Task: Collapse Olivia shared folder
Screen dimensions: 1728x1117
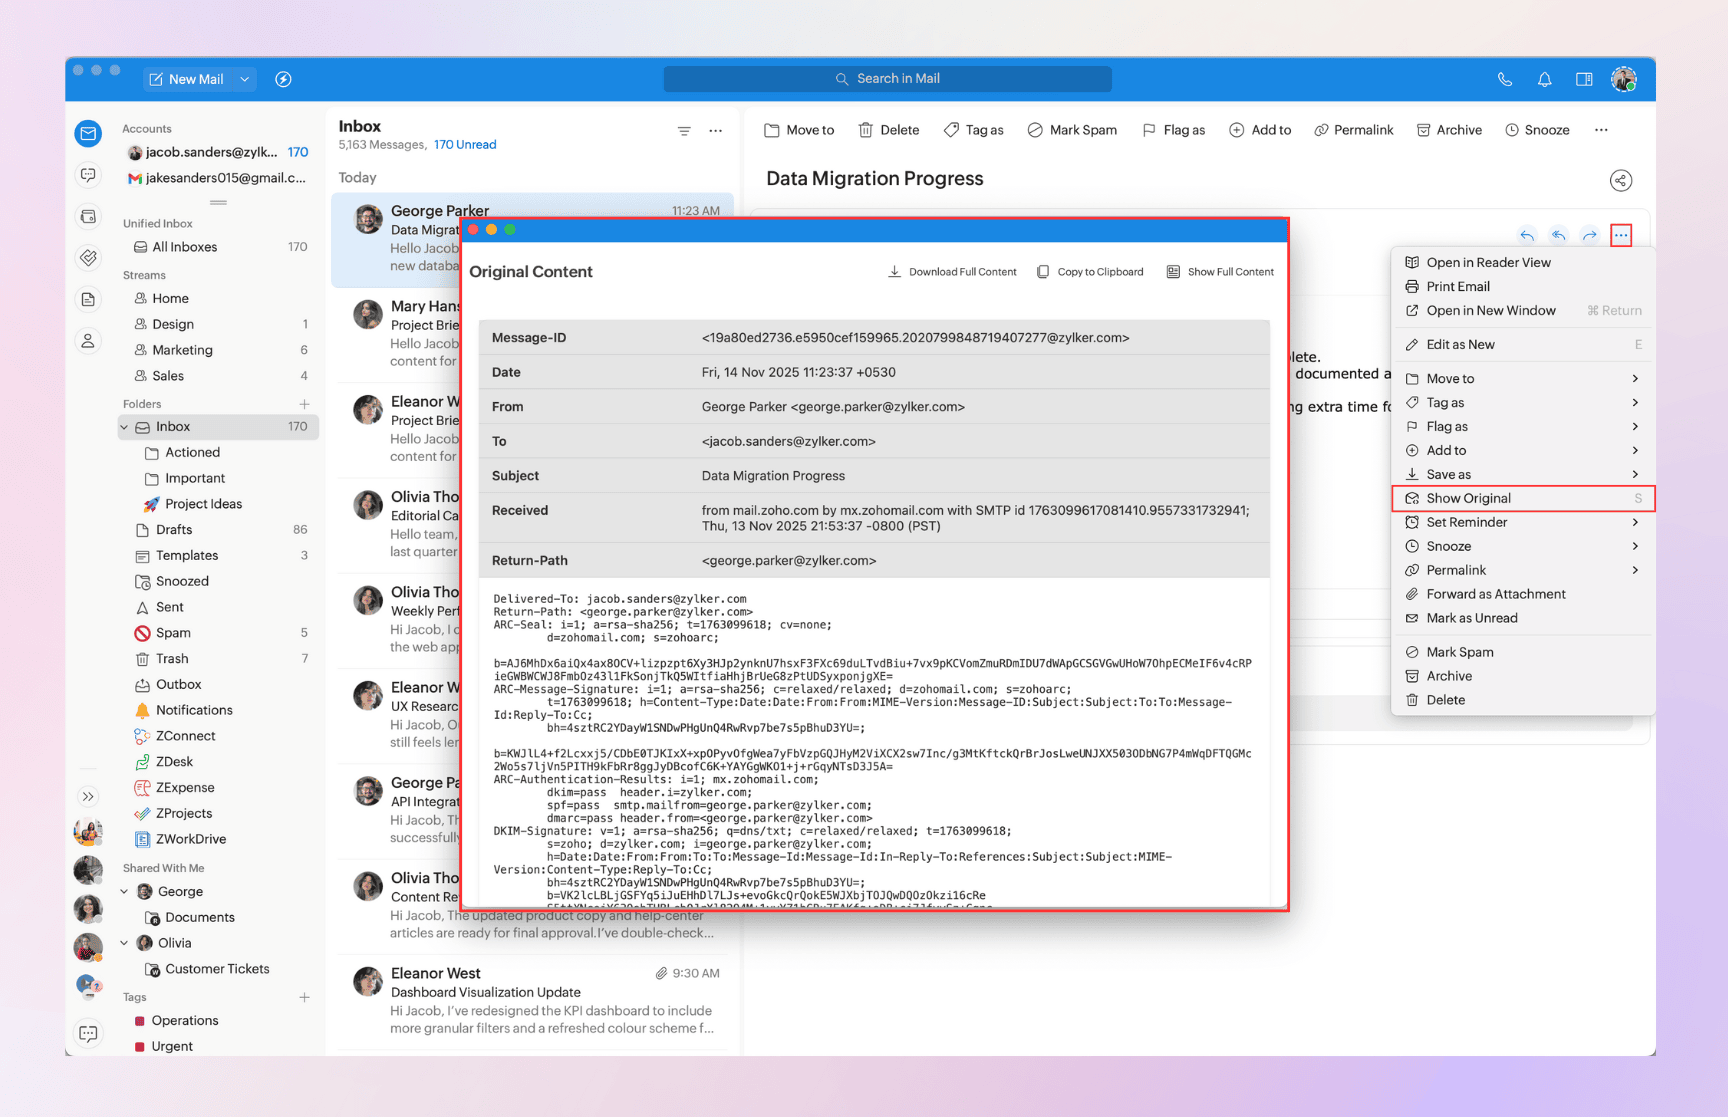Action: [x=125, y=943]
